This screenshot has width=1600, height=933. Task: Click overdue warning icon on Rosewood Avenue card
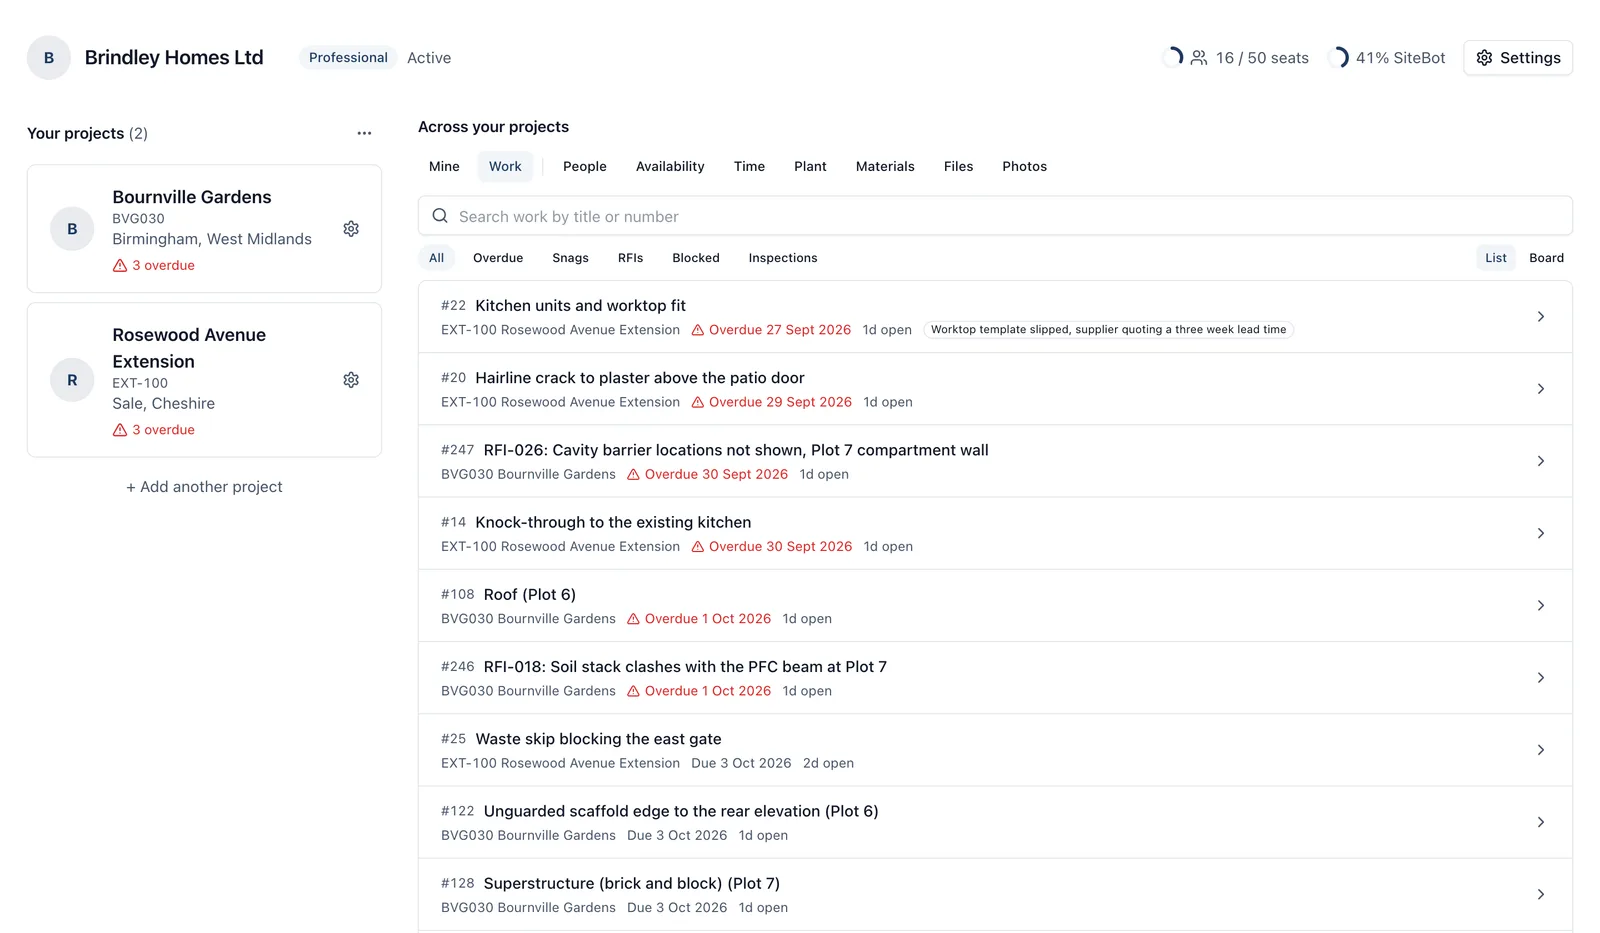120,430
